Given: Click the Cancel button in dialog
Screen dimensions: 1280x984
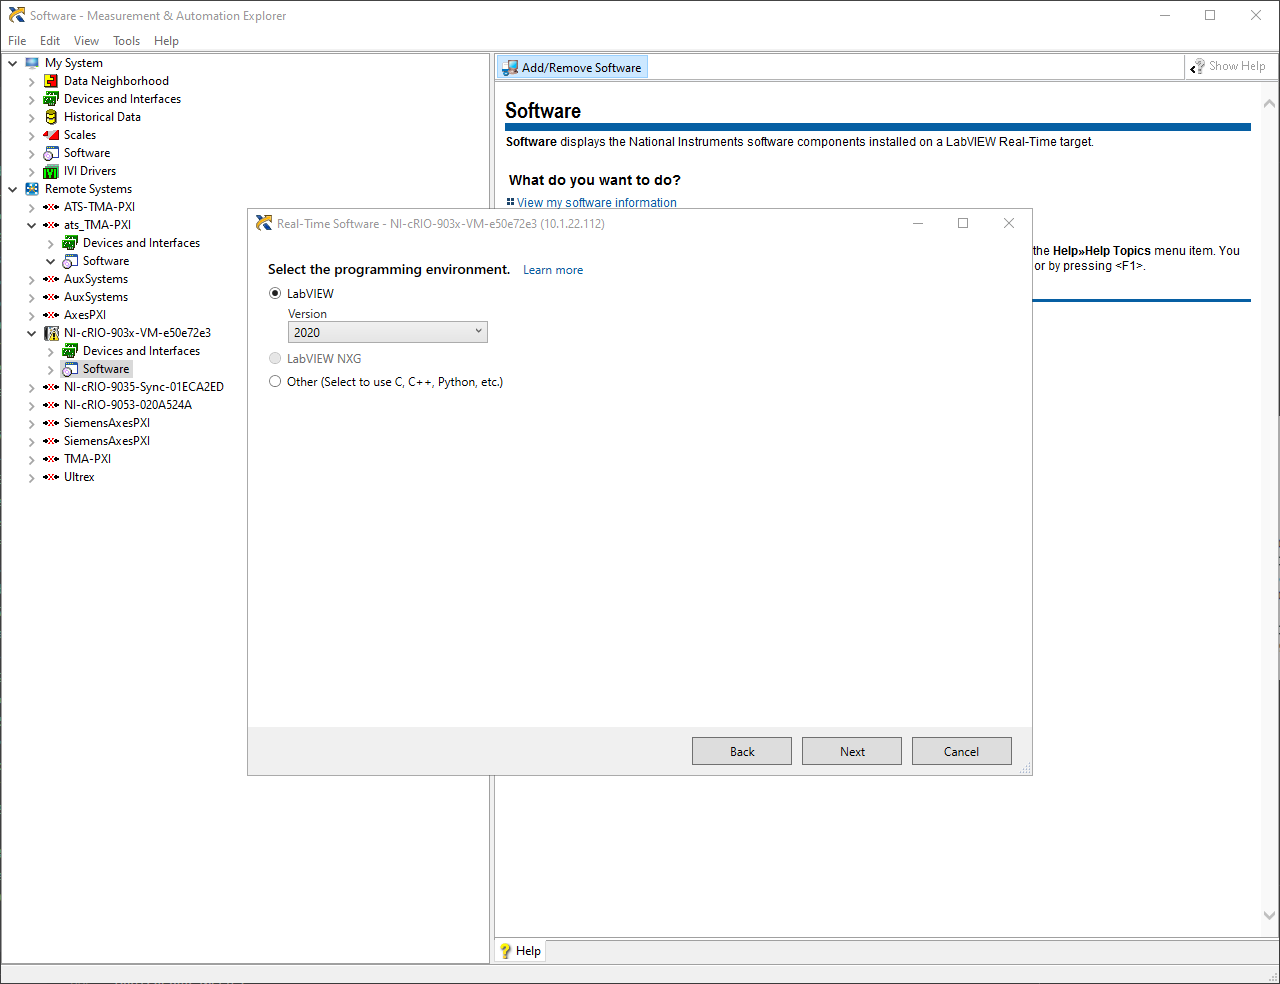Looking at the screenshot, I should point(962,751).
